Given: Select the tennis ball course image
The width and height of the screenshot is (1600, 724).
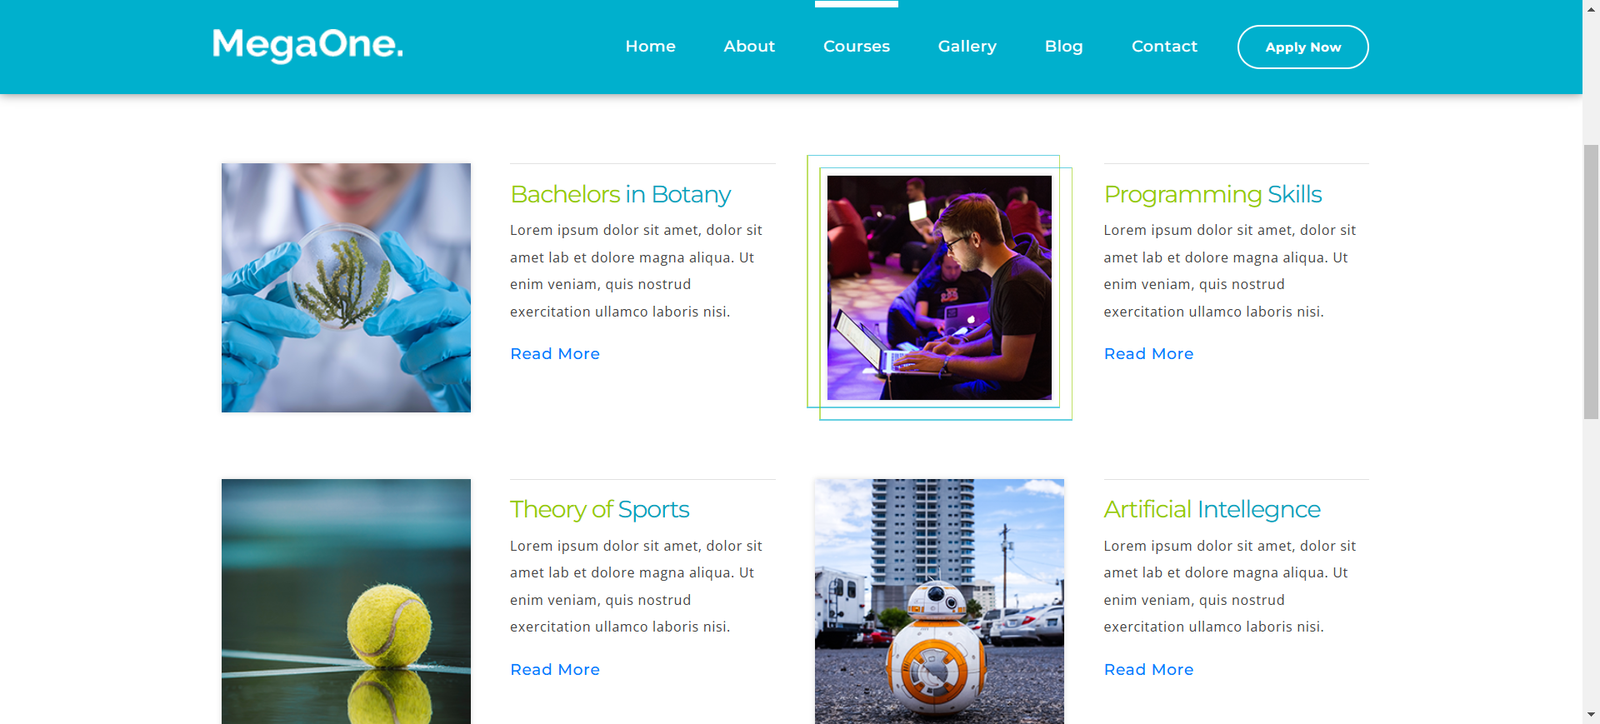Looking at the screenshot, I should 346,601.
